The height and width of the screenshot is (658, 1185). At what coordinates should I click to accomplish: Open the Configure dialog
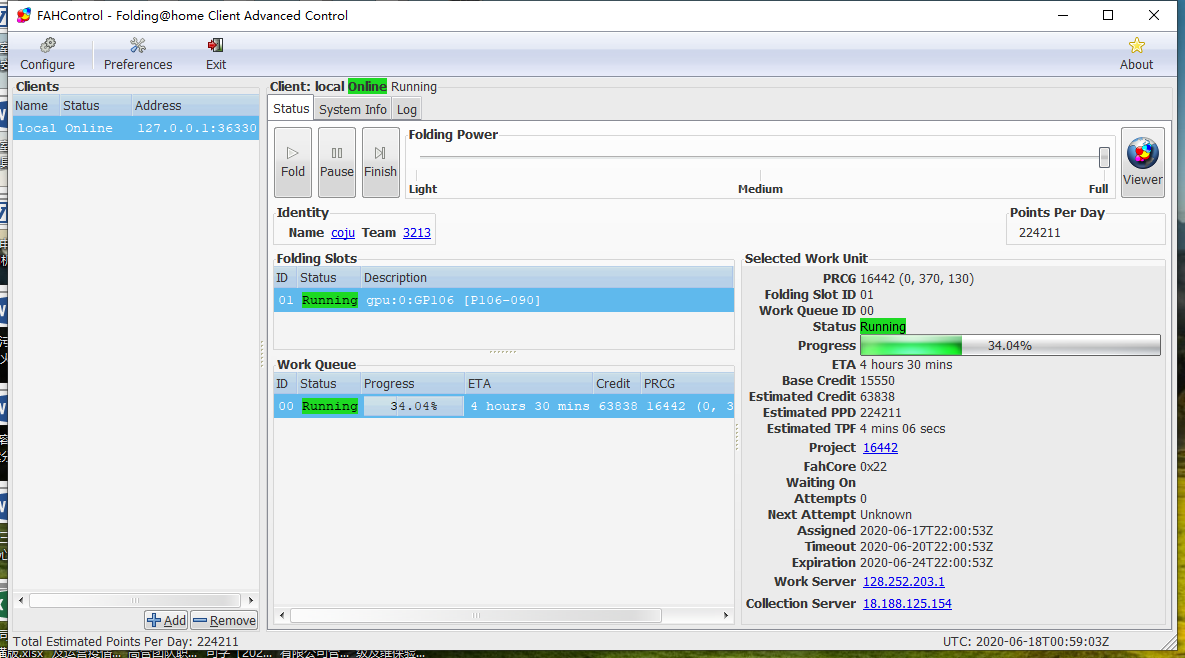48,54
